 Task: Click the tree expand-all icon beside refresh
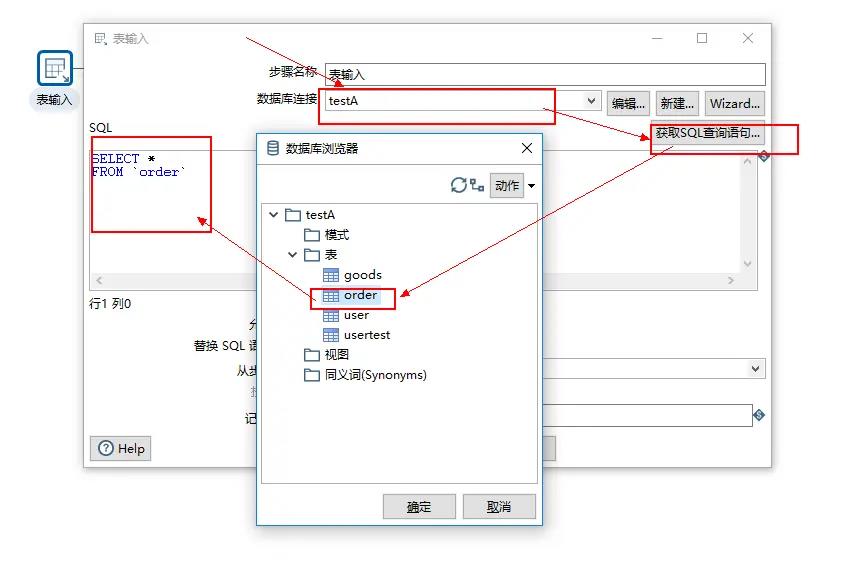[x=476, y=185]
